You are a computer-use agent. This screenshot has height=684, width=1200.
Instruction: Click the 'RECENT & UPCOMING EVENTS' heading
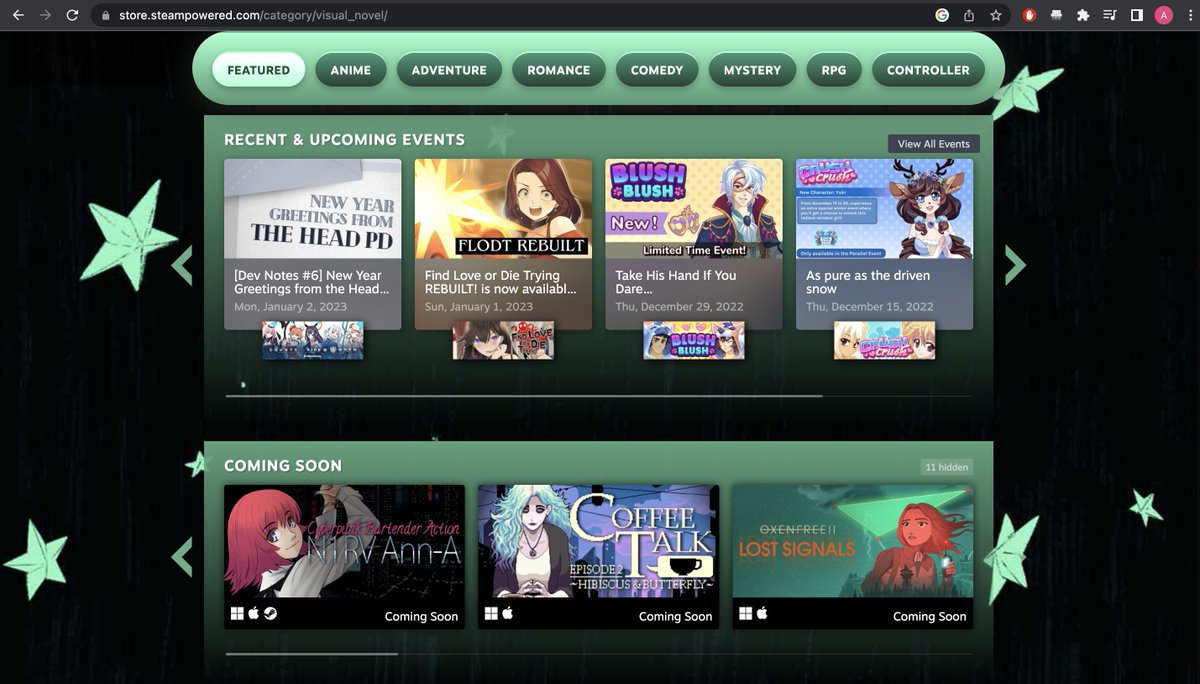coord(344,140)
